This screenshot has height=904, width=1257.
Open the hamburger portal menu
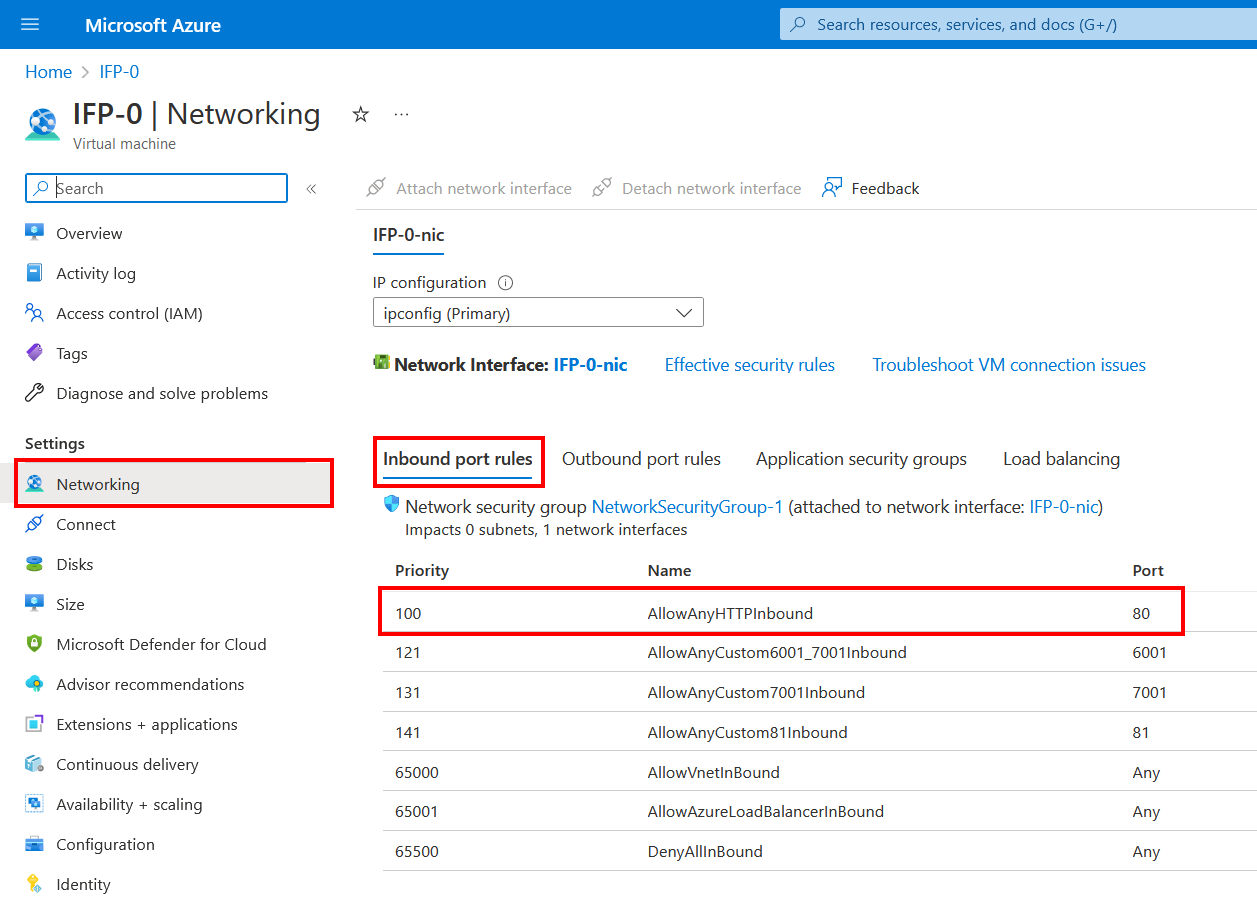click(x=30, y=24)
